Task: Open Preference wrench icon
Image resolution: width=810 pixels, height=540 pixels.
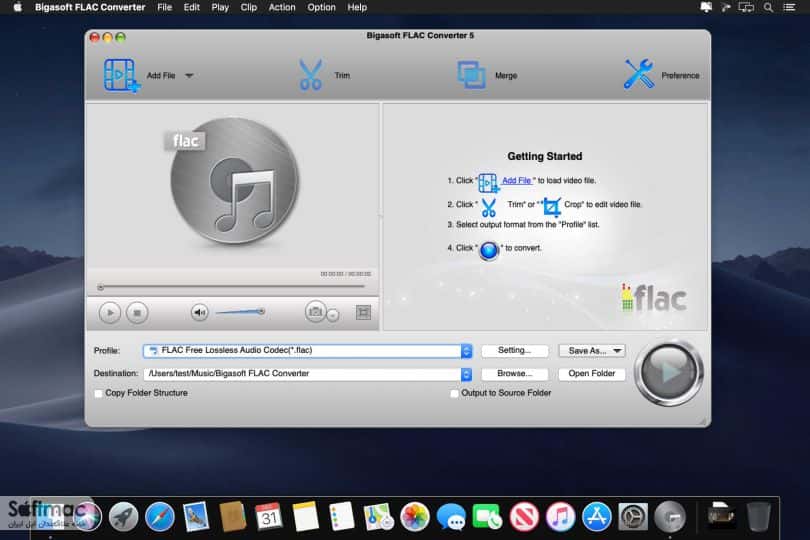Action: (x=639, y=74)
